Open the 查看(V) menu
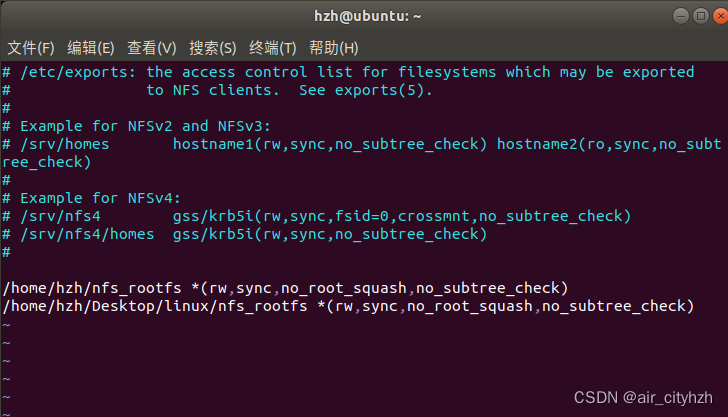 152,48
